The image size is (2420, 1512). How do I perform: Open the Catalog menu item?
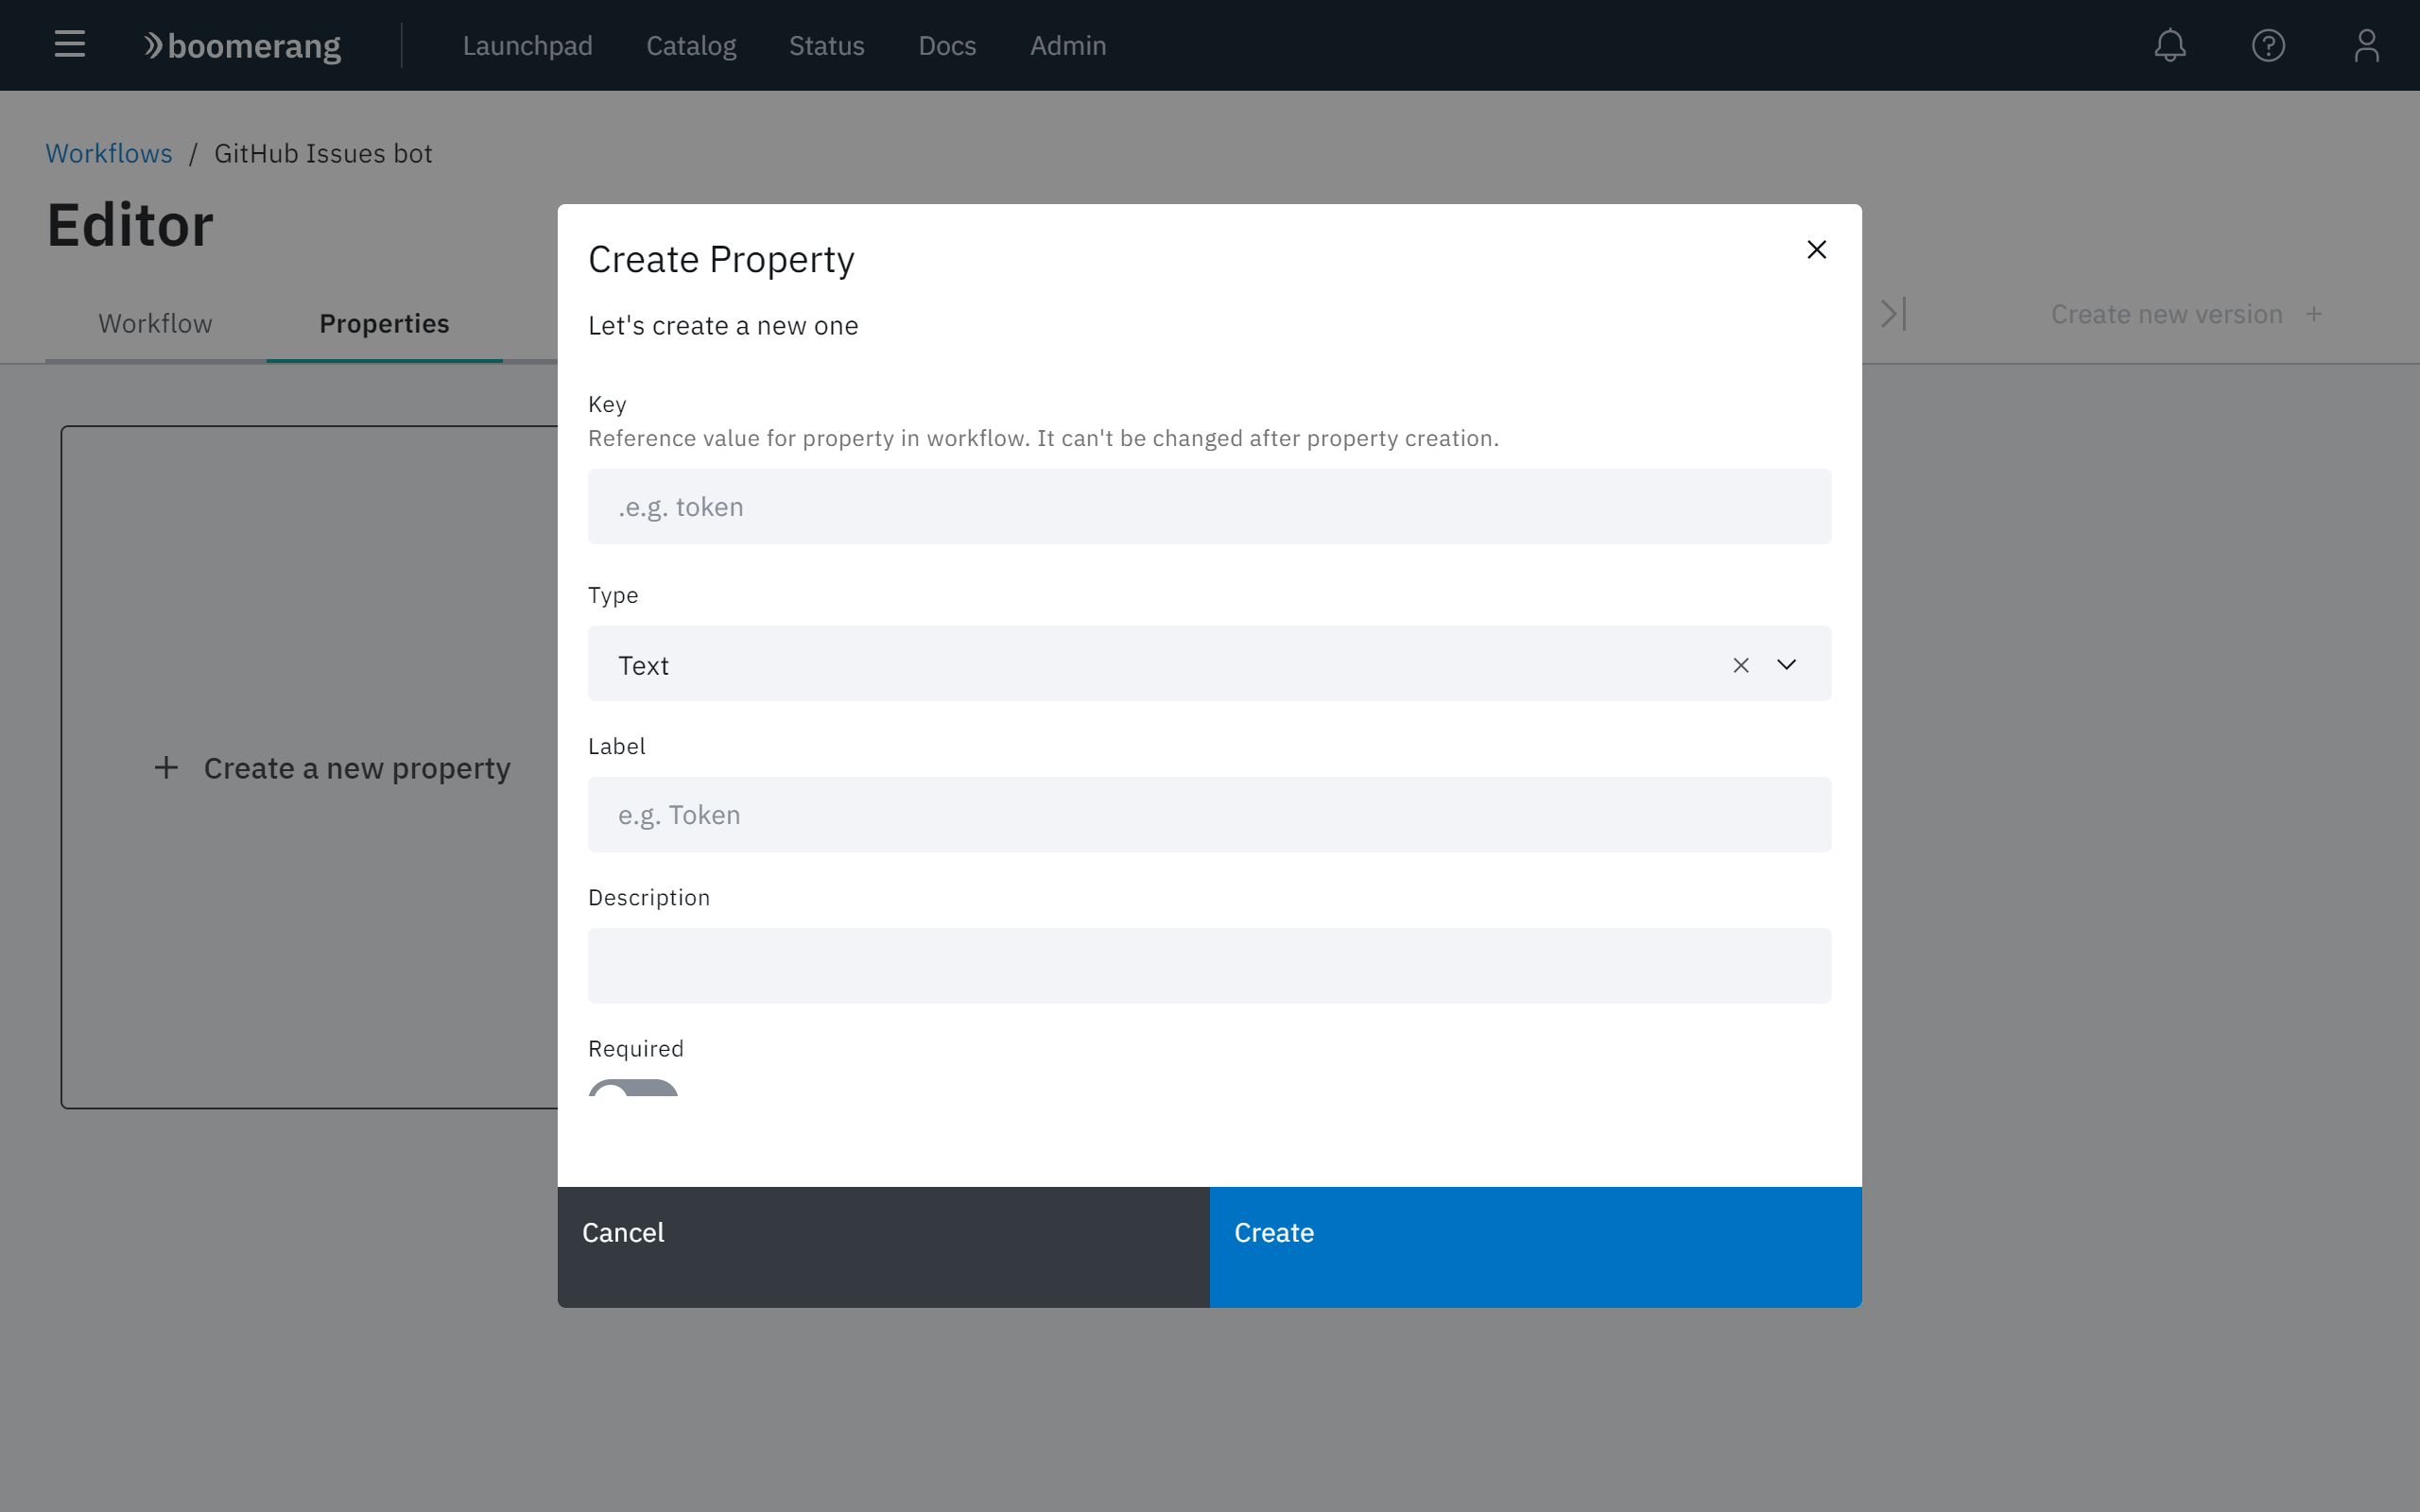coord(691,46)
